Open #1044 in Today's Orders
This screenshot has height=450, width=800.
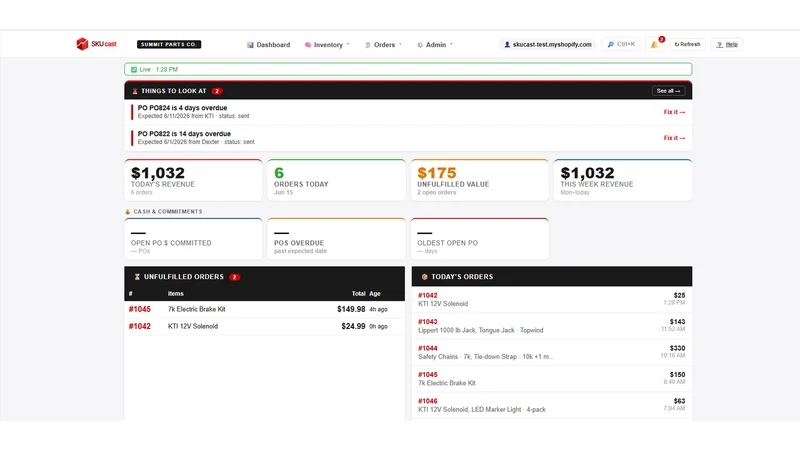pos(428,348)
